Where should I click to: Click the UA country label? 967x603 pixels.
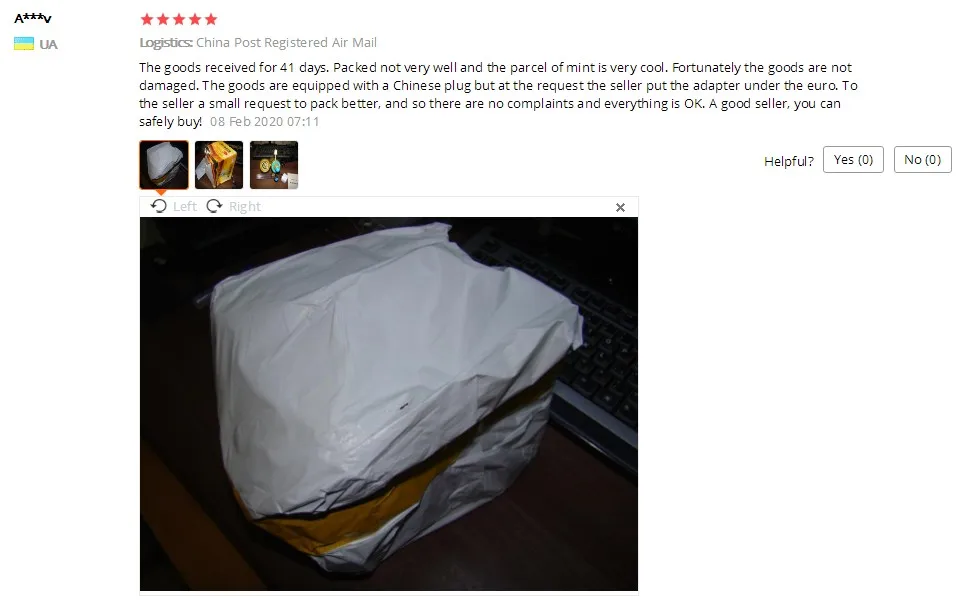(48, 44)
